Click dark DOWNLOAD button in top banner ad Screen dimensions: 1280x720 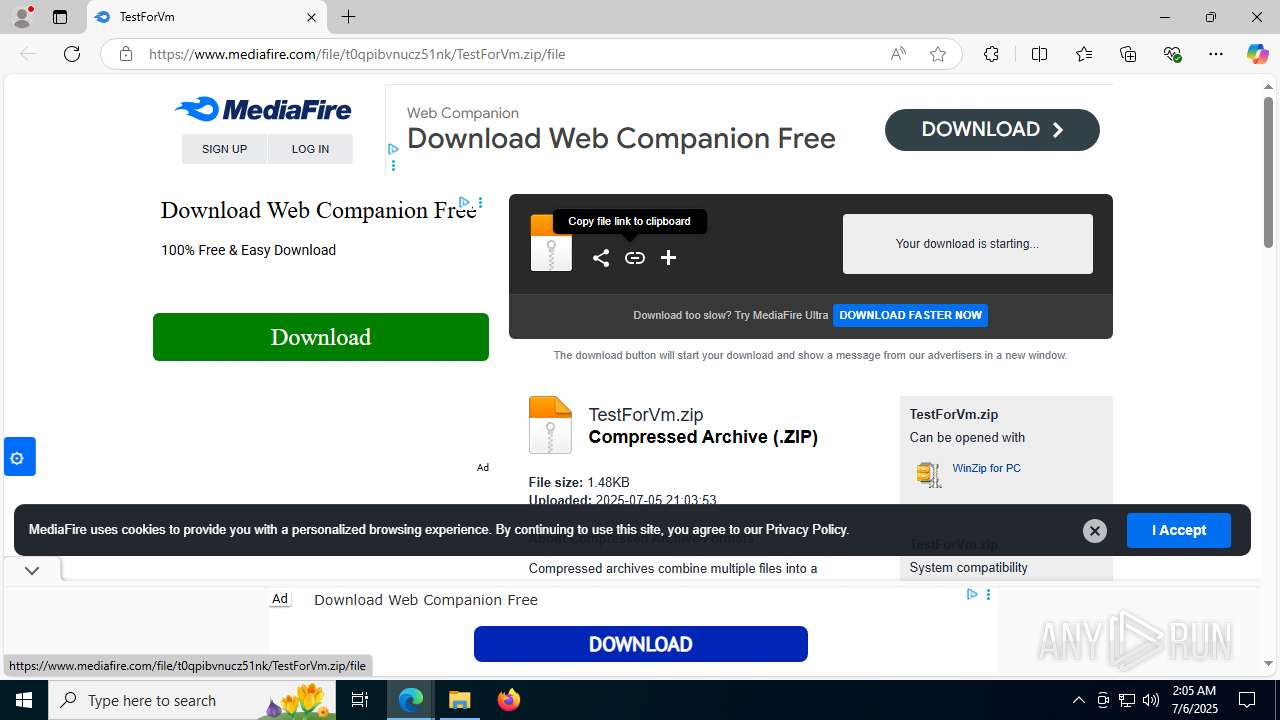992,130
